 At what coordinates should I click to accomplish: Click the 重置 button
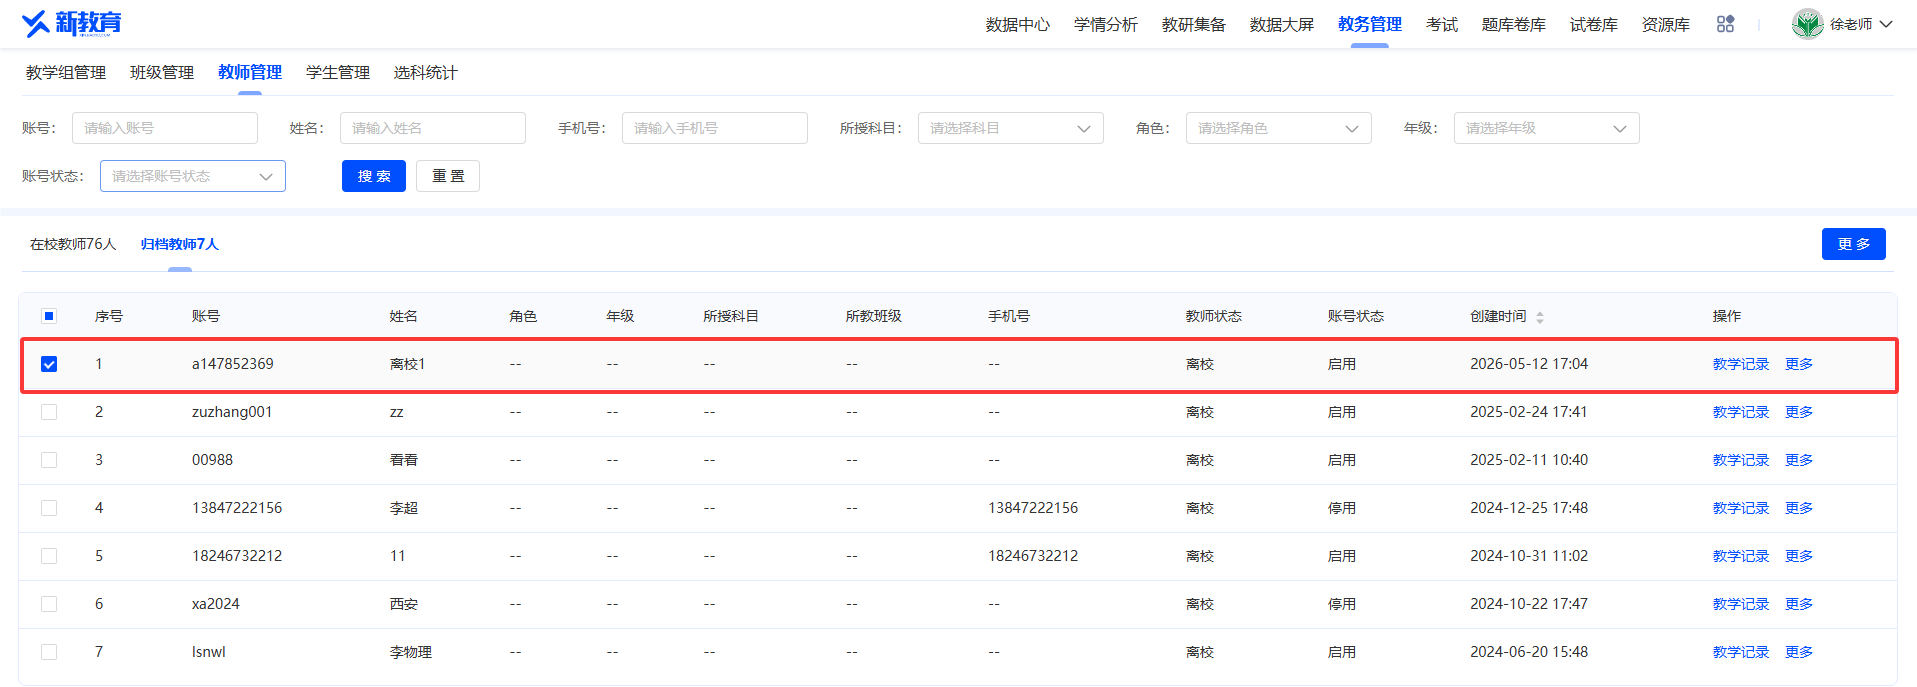tap(448, 176)
